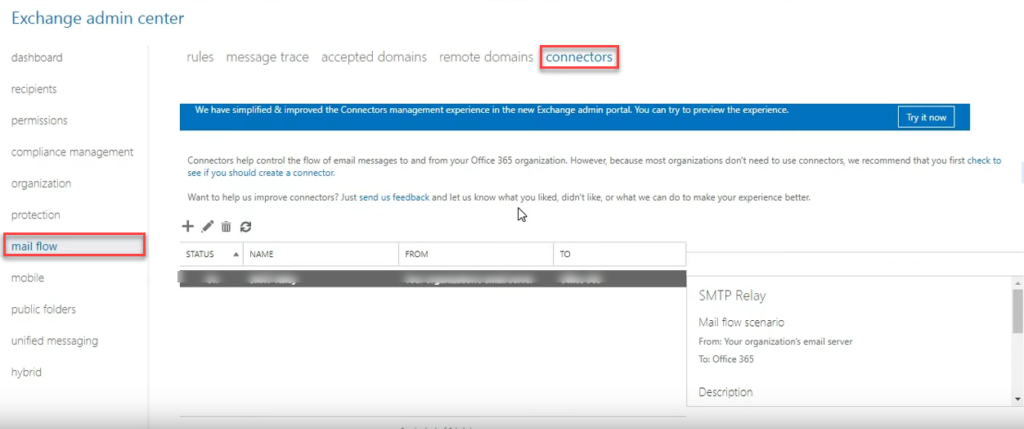Click the details pane scrollbar thumb
Image resolution: width=1024 pixels, height=429 pixels.
tap(1018, 310)
